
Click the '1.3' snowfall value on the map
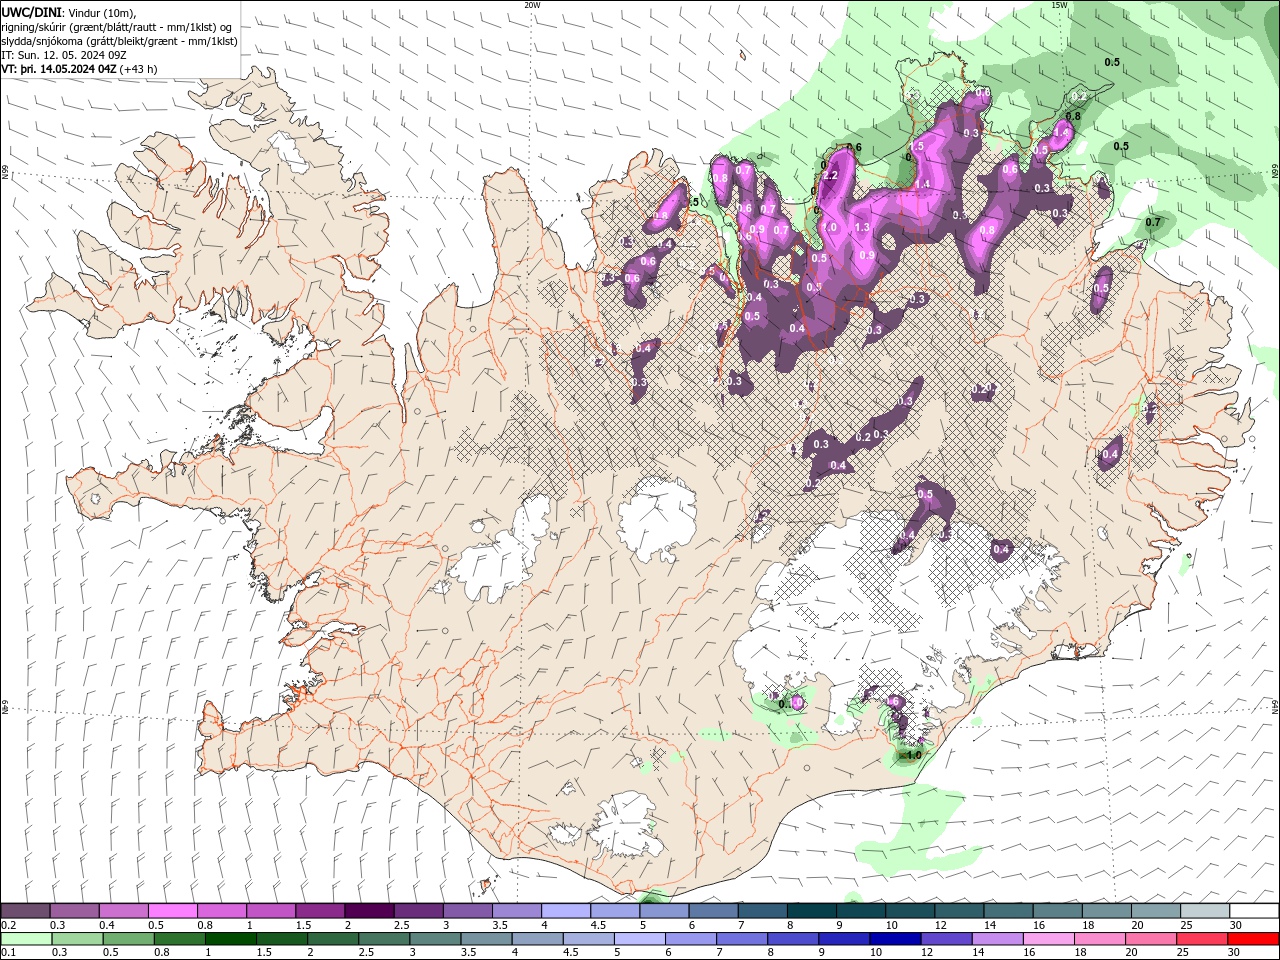coord(863,227)
